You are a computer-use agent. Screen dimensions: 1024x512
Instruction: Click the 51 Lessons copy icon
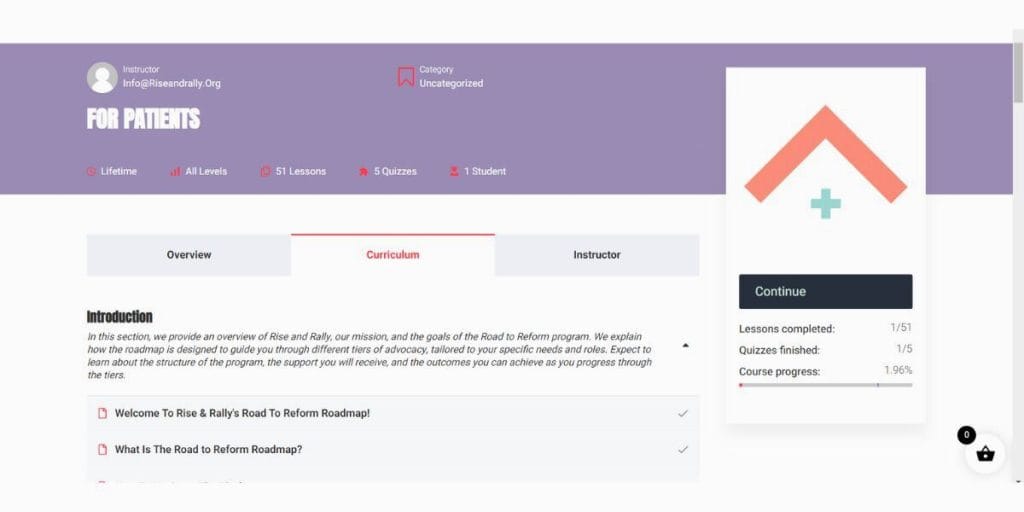(x=265, y=172)
